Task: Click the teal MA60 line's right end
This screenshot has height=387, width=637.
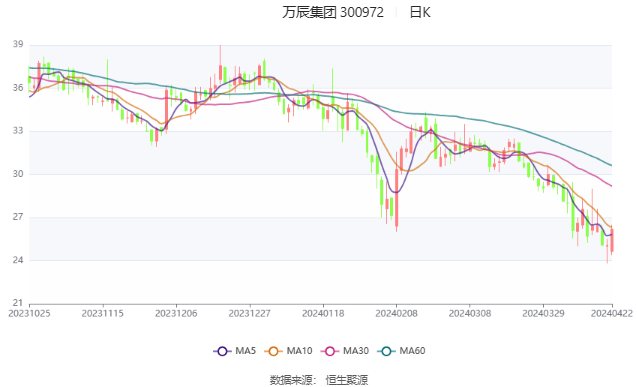Action: pyautogui.click(x=611, y=164)
